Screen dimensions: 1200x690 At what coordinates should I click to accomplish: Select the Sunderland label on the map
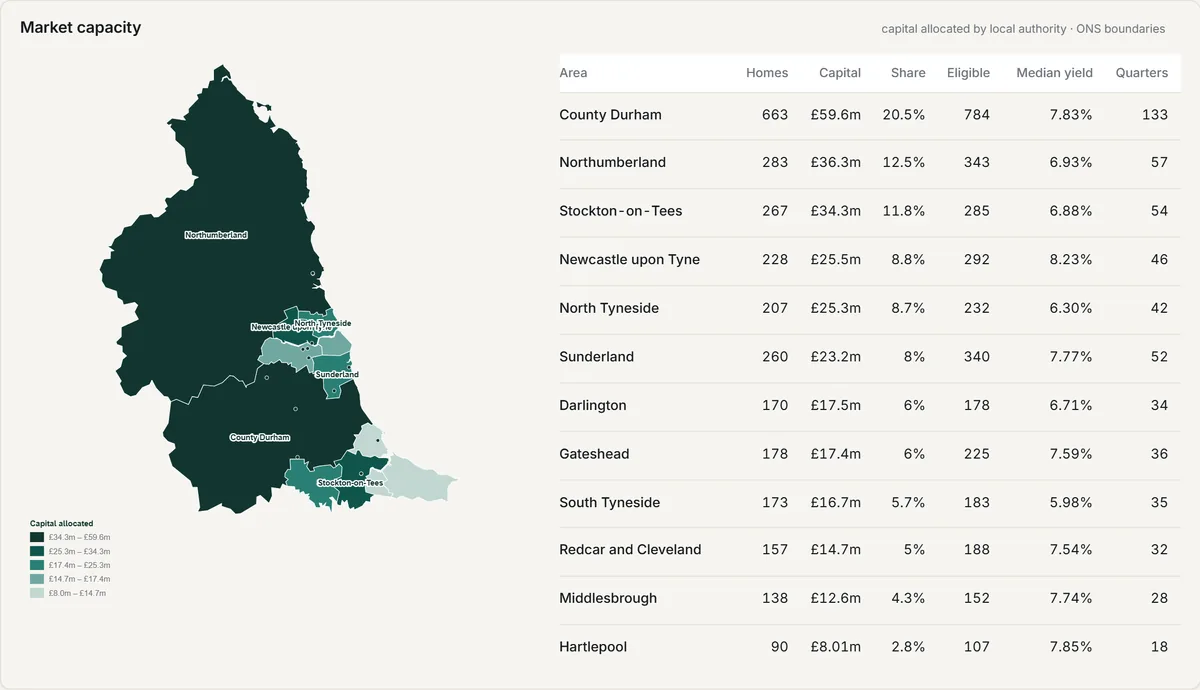[x=337, y=375]
